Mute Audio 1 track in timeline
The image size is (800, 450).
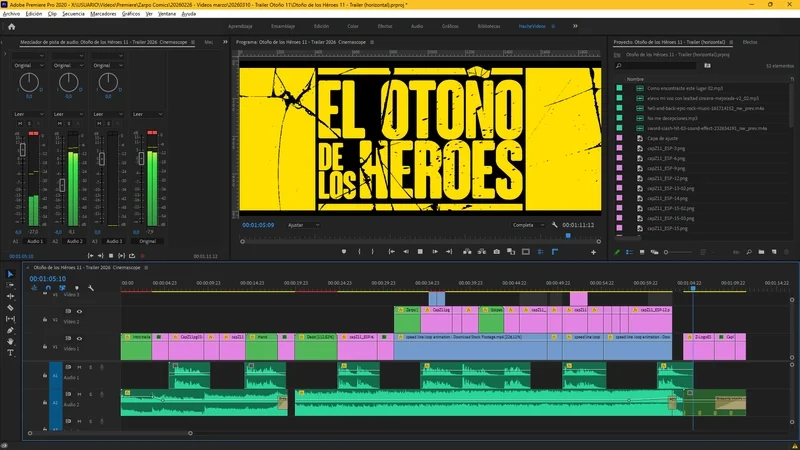[79, 367]
